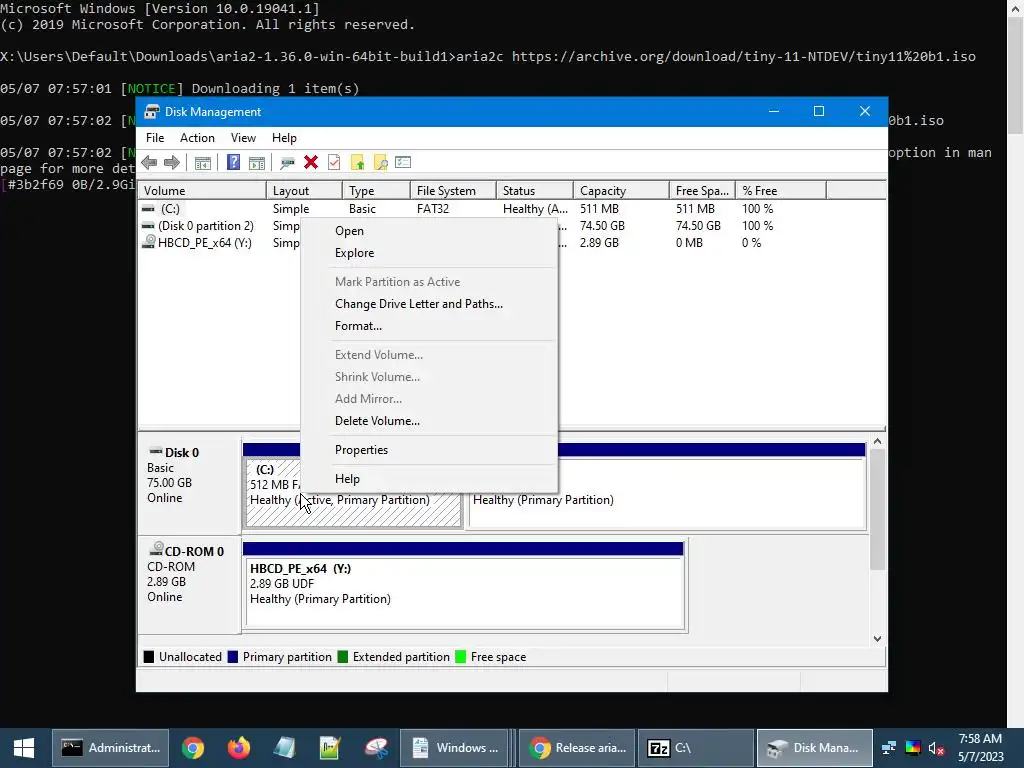This screenshot has width=1024, height=768.
Task: Click the red X Delete toolbar icon
Action: [311, 163]
